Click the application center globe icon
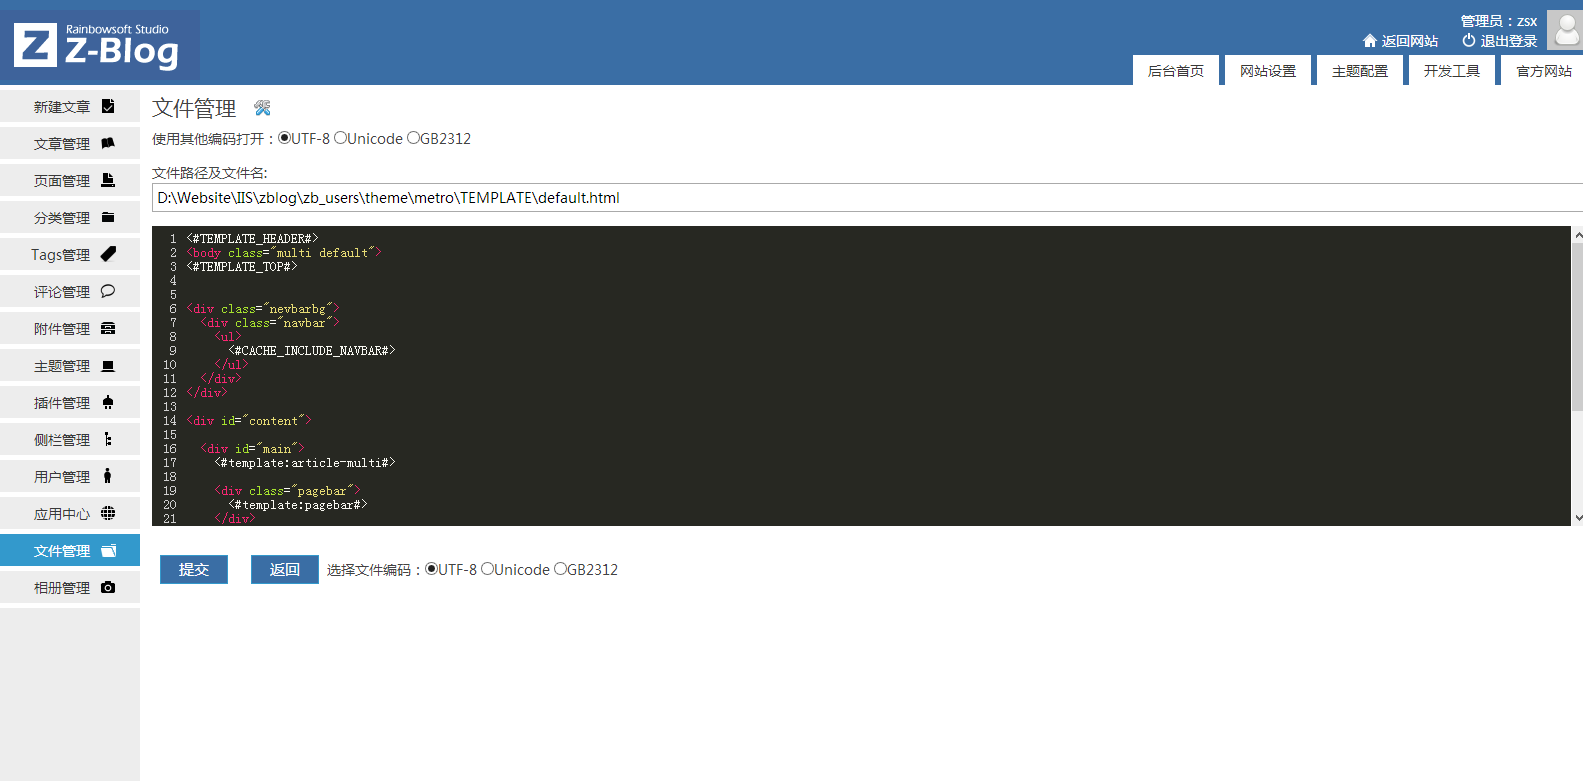The height and width of the screenshot is (781, 1583). [108, 513]
